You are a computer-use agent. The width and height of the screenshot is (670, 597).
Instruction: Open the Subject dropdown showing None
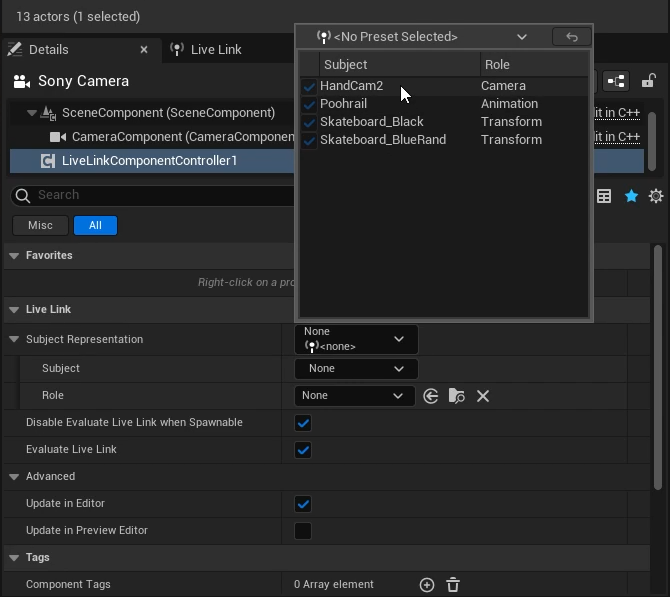click(355, 369)
